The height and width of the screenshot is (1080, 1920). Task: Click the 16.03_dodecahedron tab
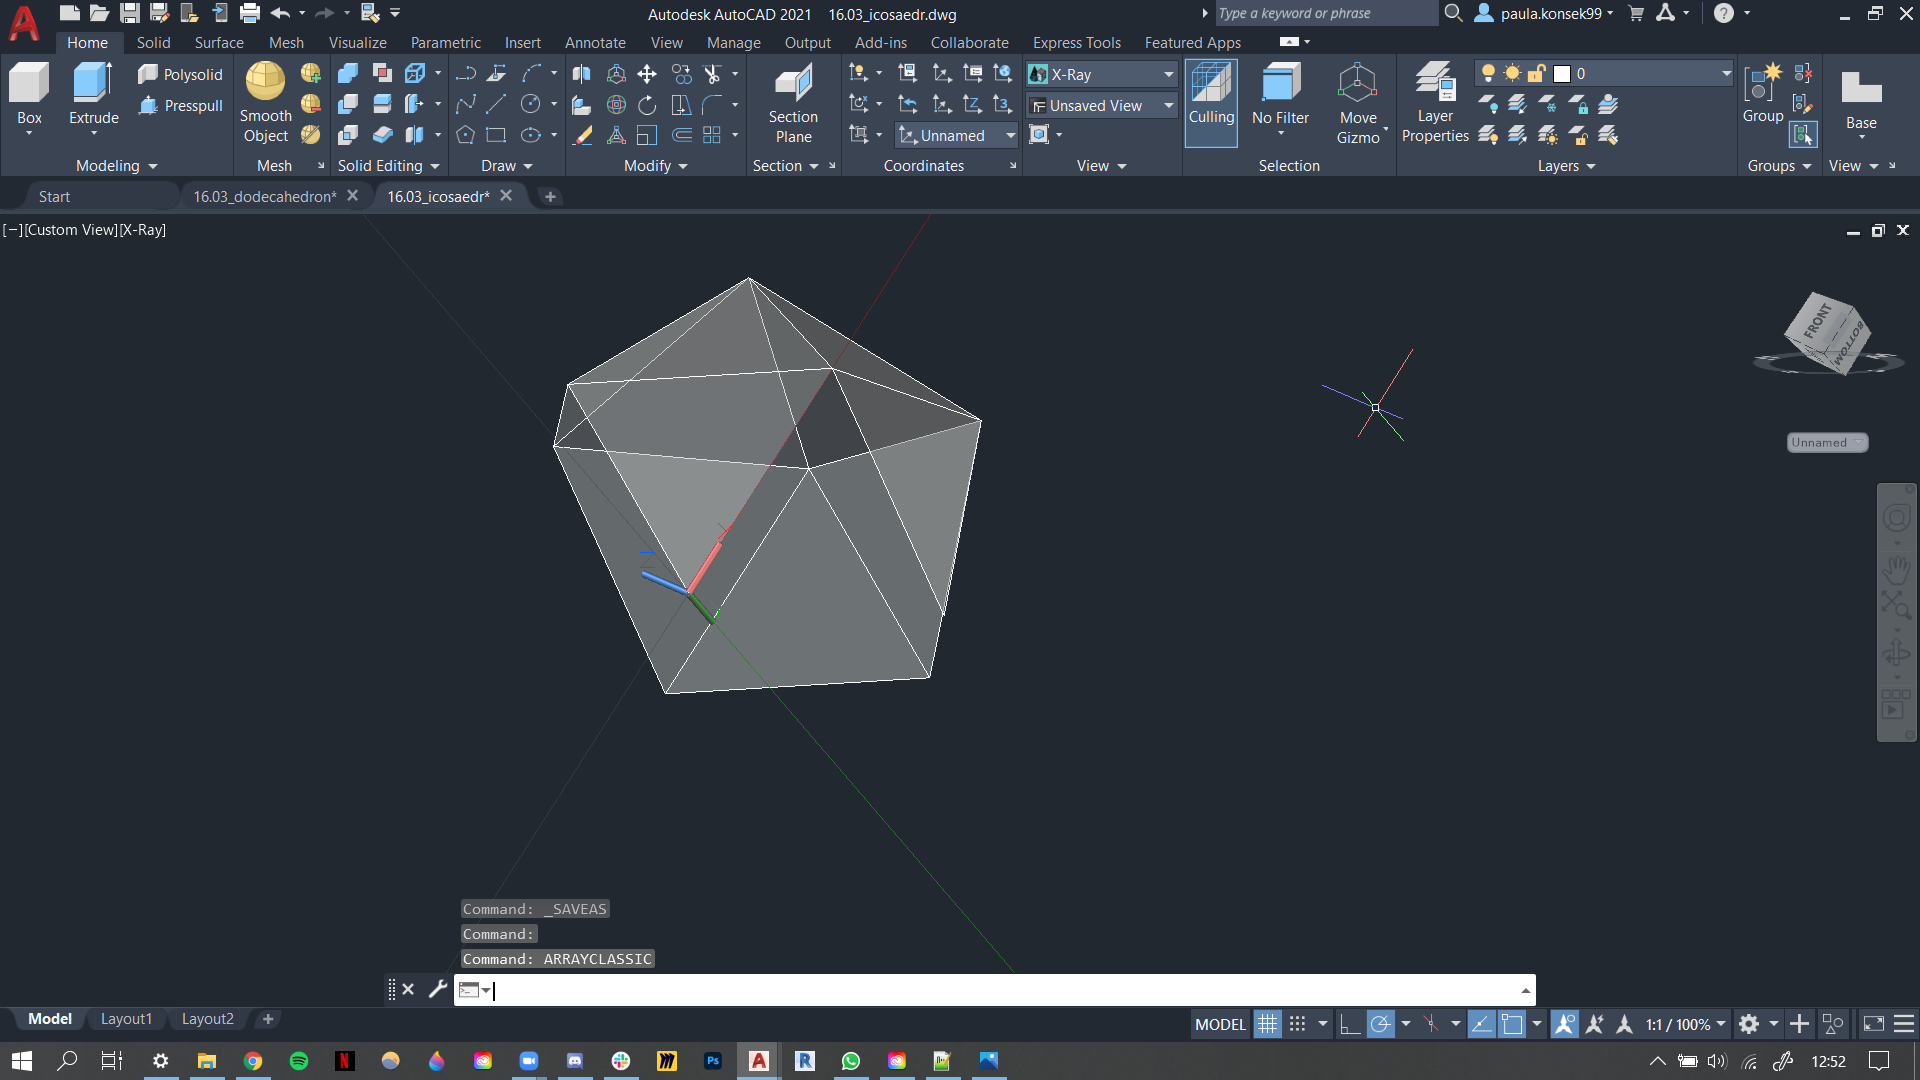pos(262,195)
